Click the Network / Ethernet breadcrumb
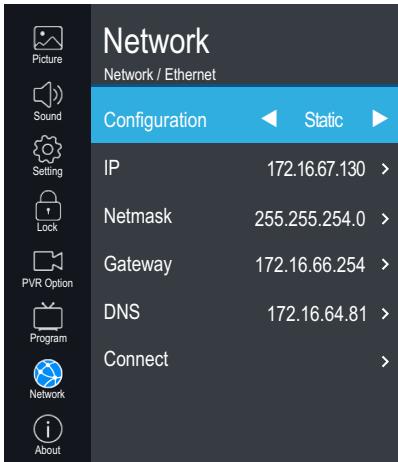The image size is (398, 462). [160, 74]
